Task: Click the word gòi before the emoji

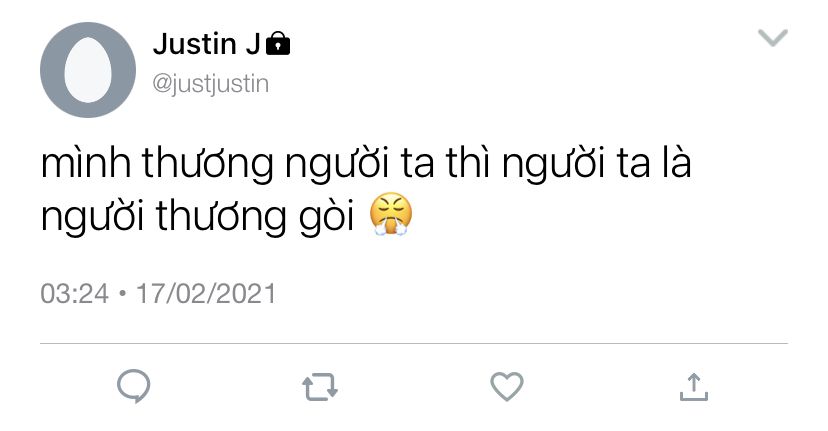Action: click(x=326, y=218)
